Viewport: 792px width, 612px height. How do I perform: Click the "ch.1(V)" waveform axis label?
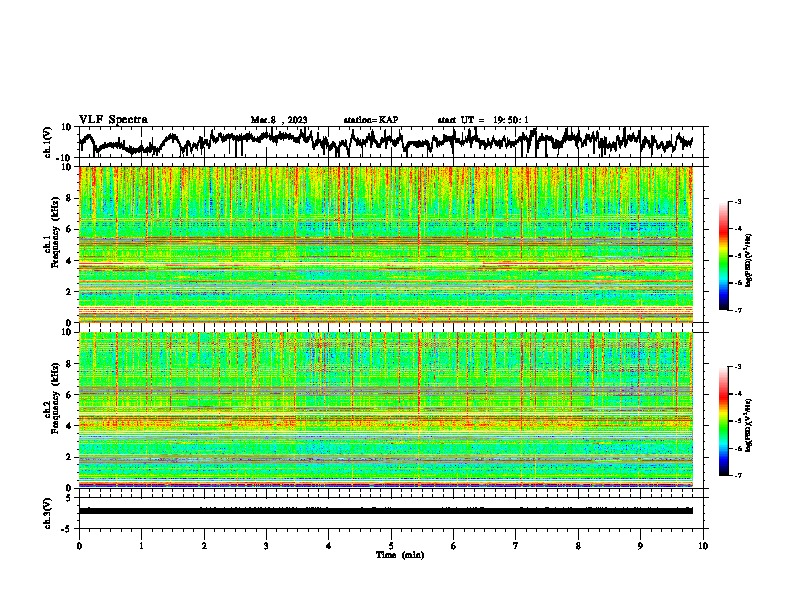pos(48,142)
